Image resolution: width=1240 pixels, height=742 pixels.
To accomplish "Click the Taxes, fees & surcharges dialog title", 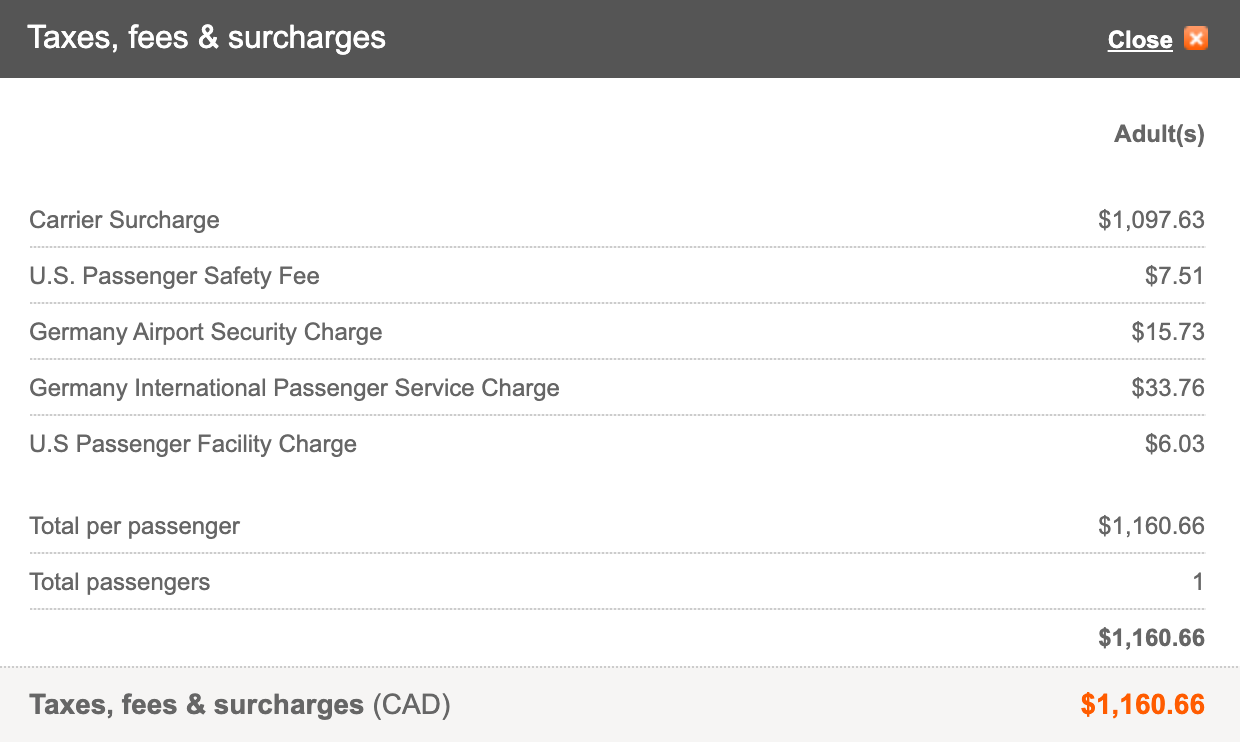I will [206, 38].
